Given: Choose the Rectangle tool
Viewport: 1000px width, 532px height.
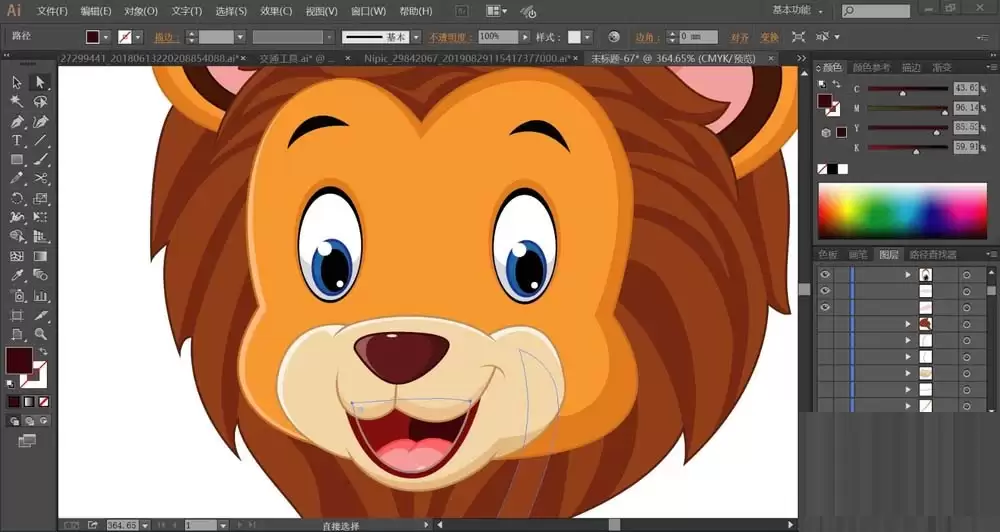Looking at the screenshot, I should (x=17, y=160).
